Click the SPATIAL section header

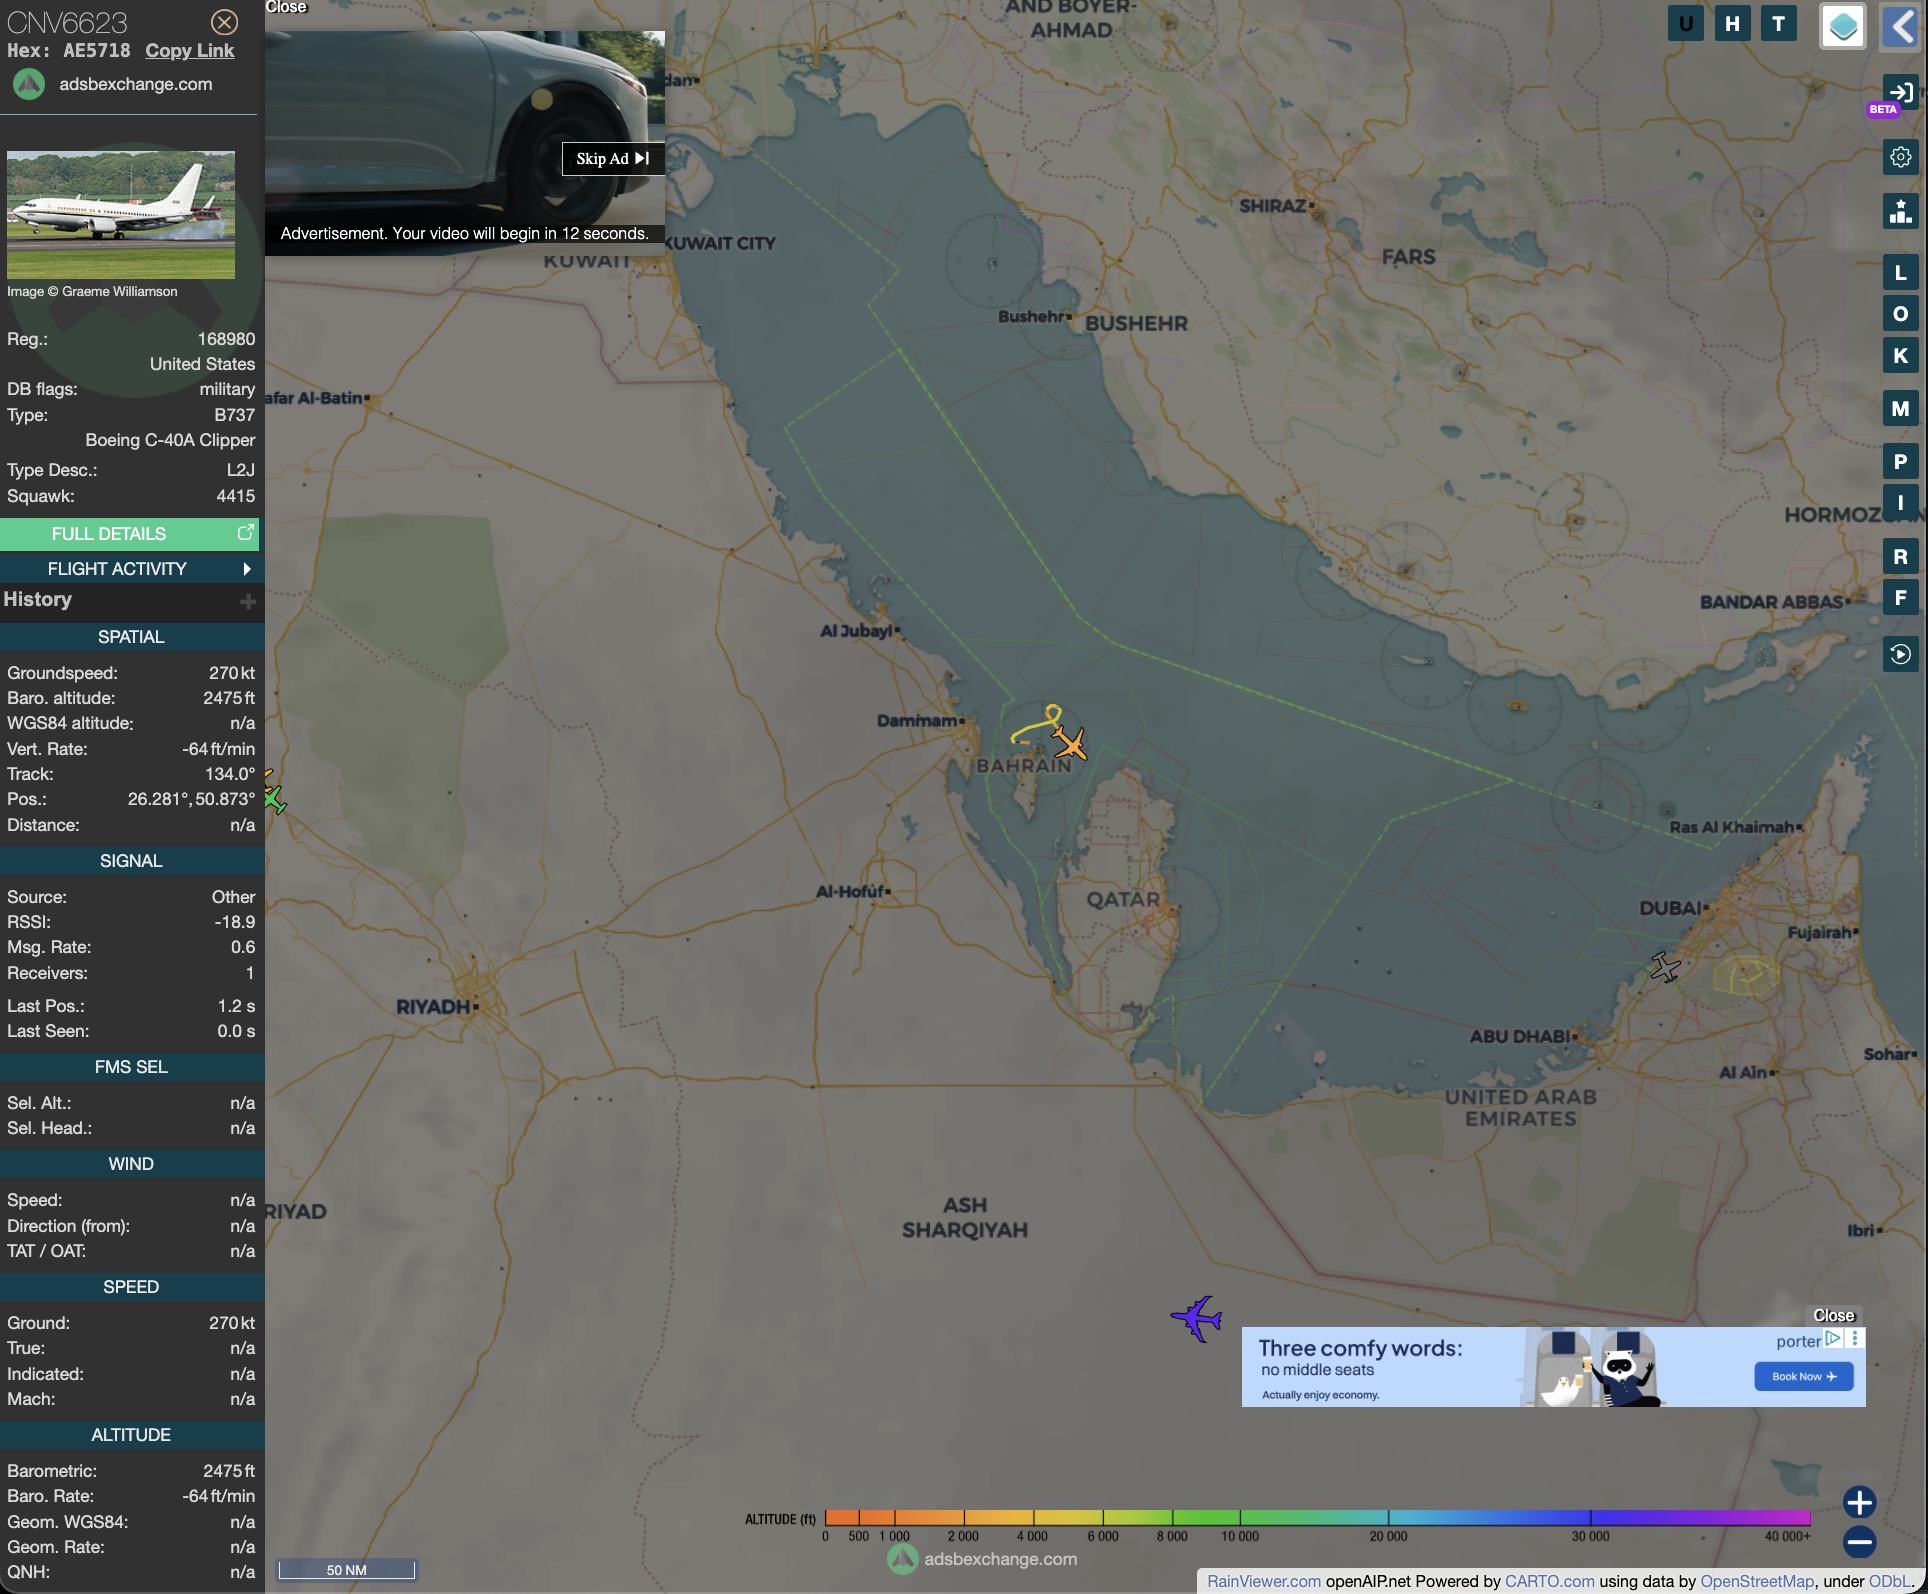click(x=131, y=637)
